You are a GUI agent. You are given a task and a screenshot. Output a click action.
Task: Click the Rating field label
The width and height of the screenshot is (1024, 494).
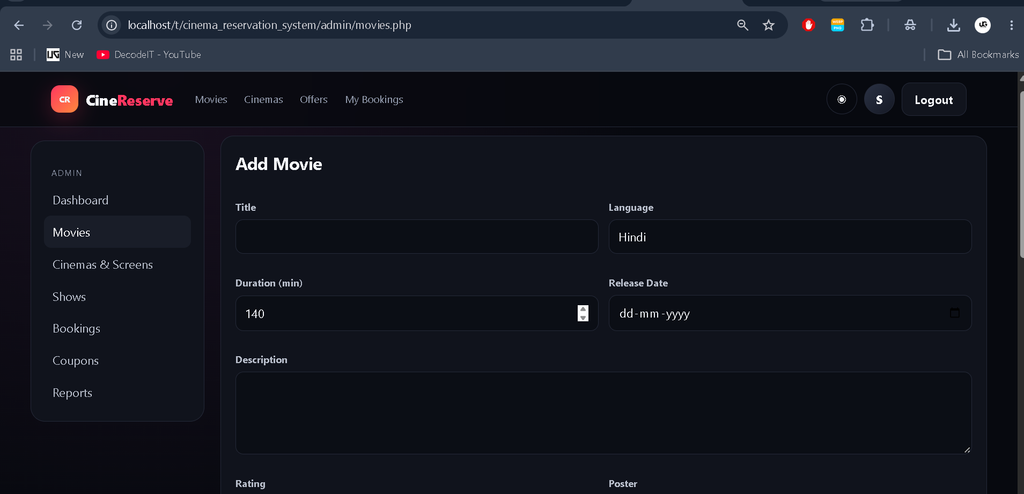click(x=251, y=484)
